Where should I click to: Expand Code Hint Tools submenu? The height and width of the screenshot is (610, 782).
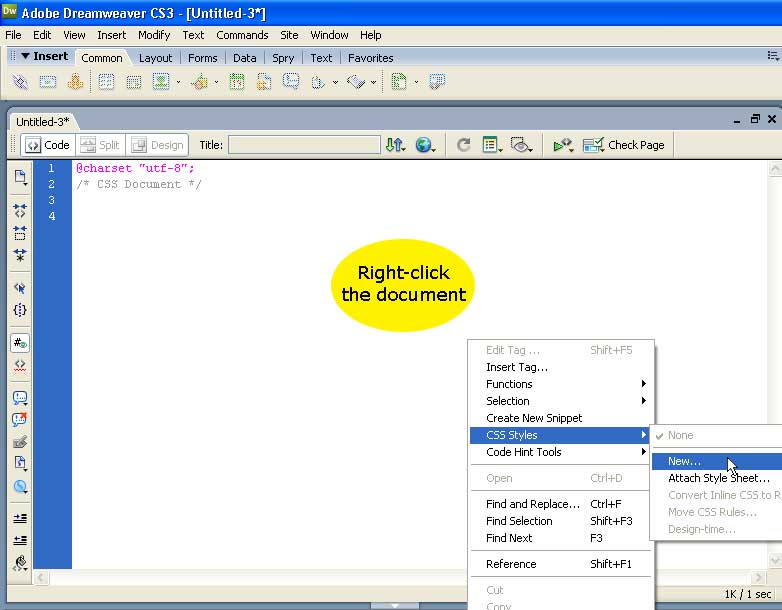pos(562,452)
